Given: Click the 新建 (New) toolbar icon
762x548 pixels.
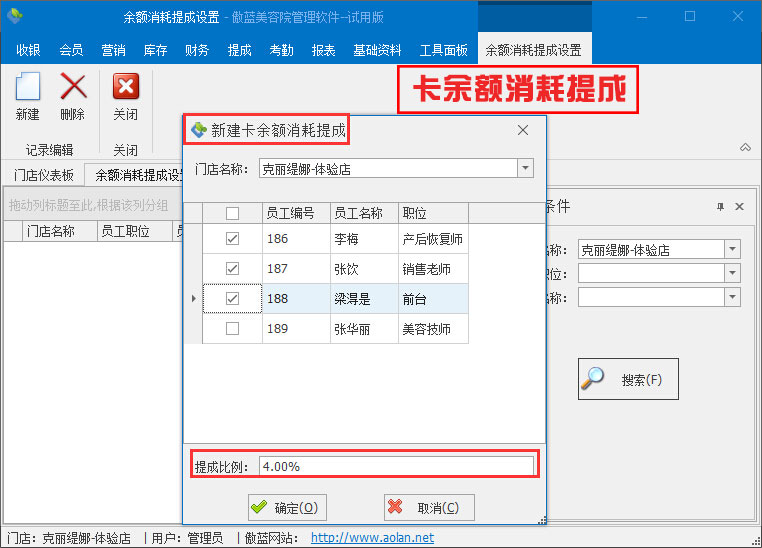Looking at the screenshot, I should (28, 97).
